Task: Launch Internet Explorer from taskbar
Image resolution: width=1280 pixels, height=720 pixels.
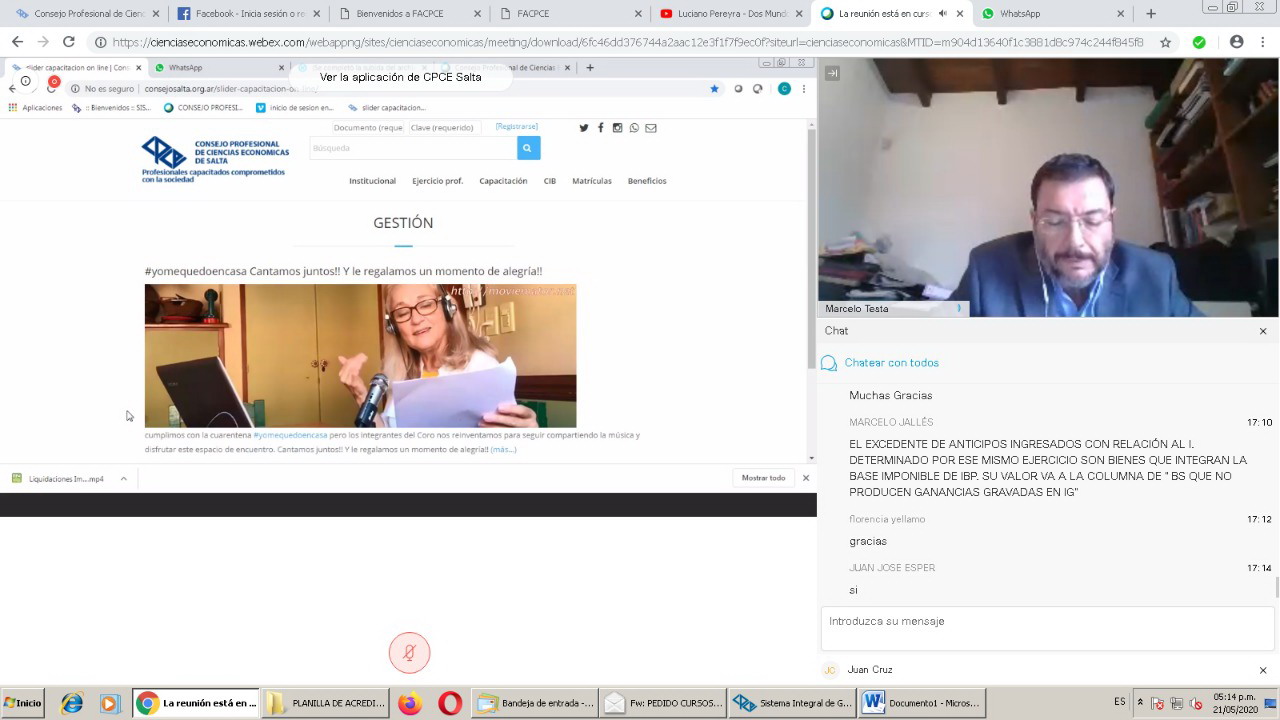Action: [72, 703]
